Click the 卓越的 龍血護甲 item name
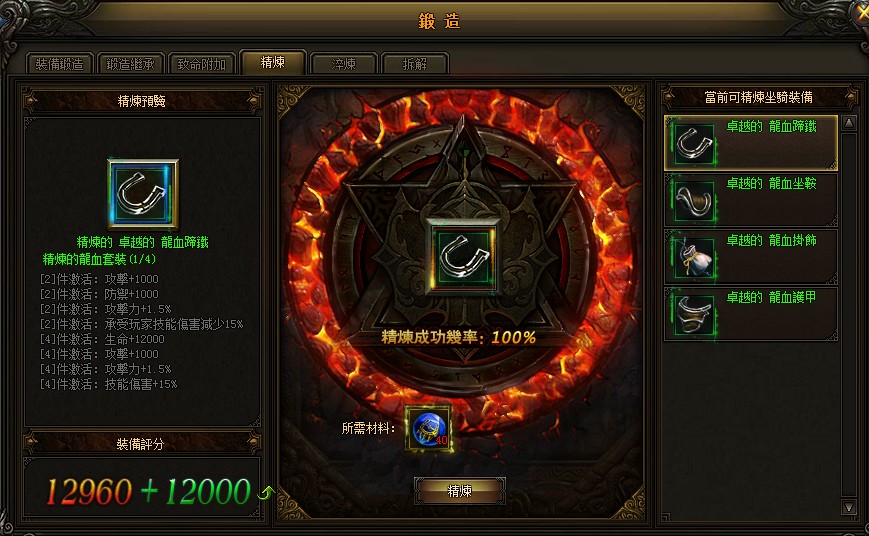Image resolution: width=869 pixels, height=536 pixels. pos(771,298)
